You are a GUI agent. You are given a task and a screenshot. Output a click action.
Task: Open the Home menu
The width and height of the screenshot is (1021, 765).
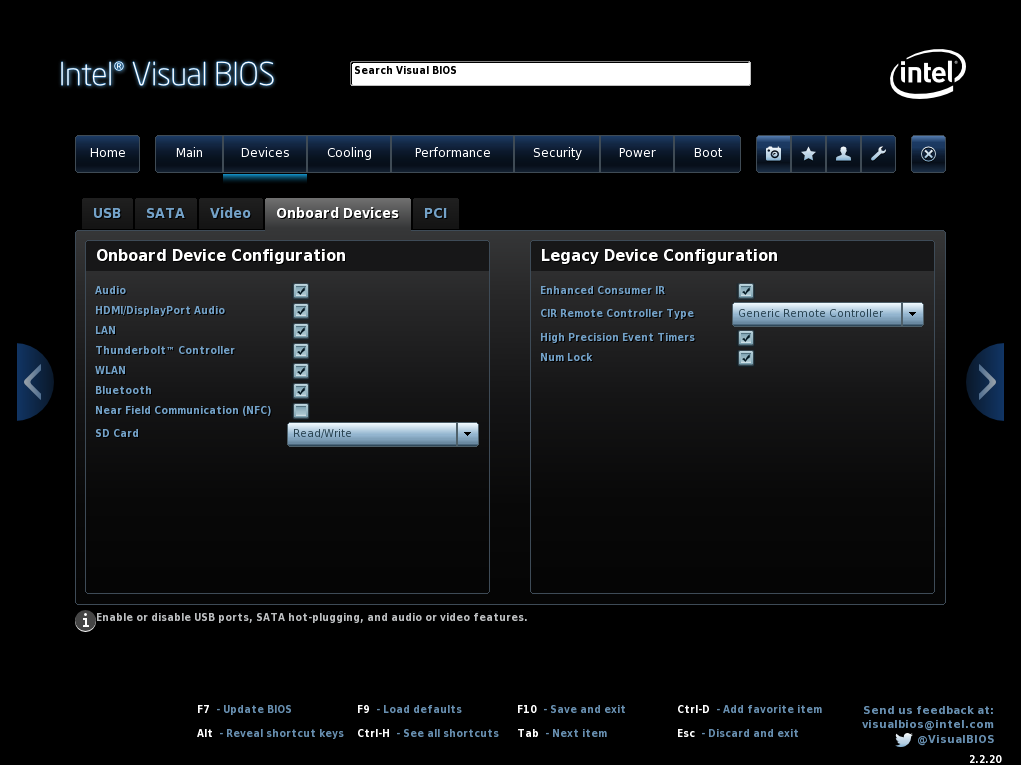pos(107,154)
